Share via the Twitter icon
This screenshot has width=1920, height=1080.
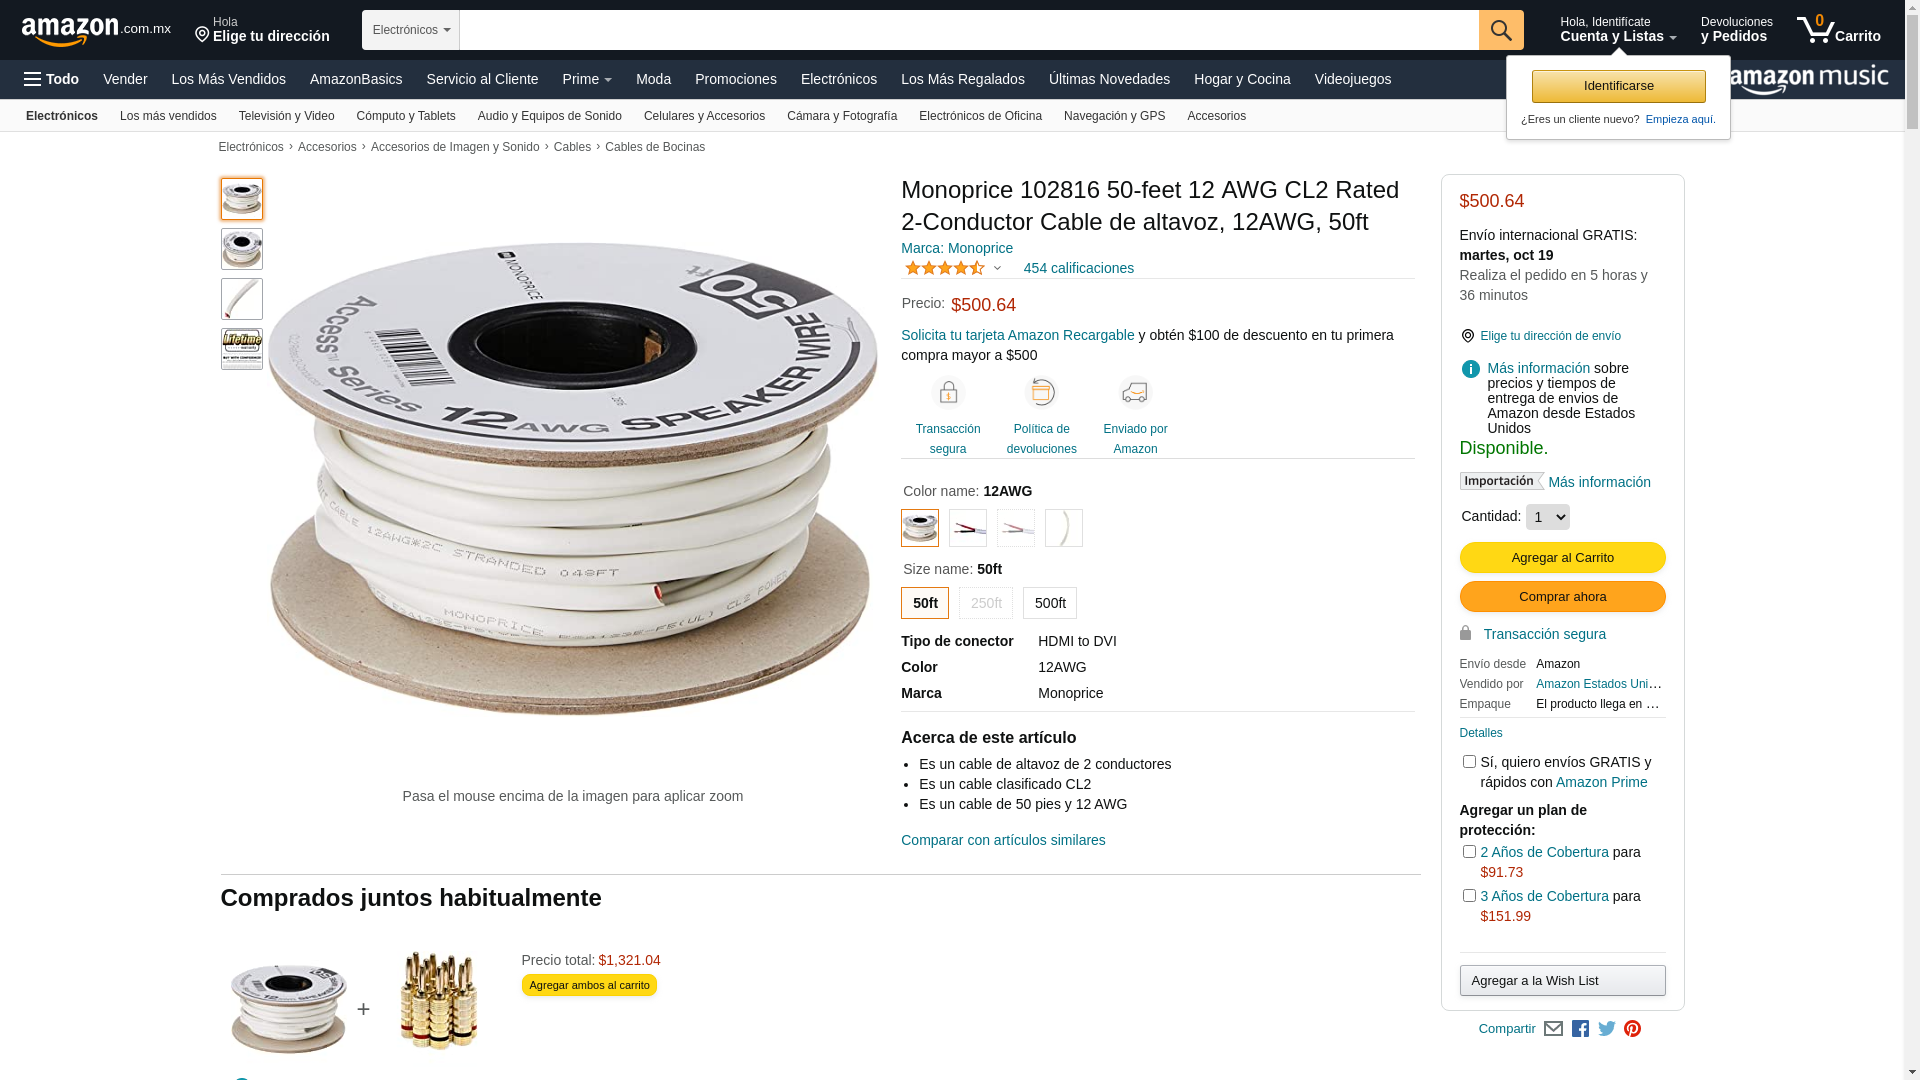tap(1606, 1029)
